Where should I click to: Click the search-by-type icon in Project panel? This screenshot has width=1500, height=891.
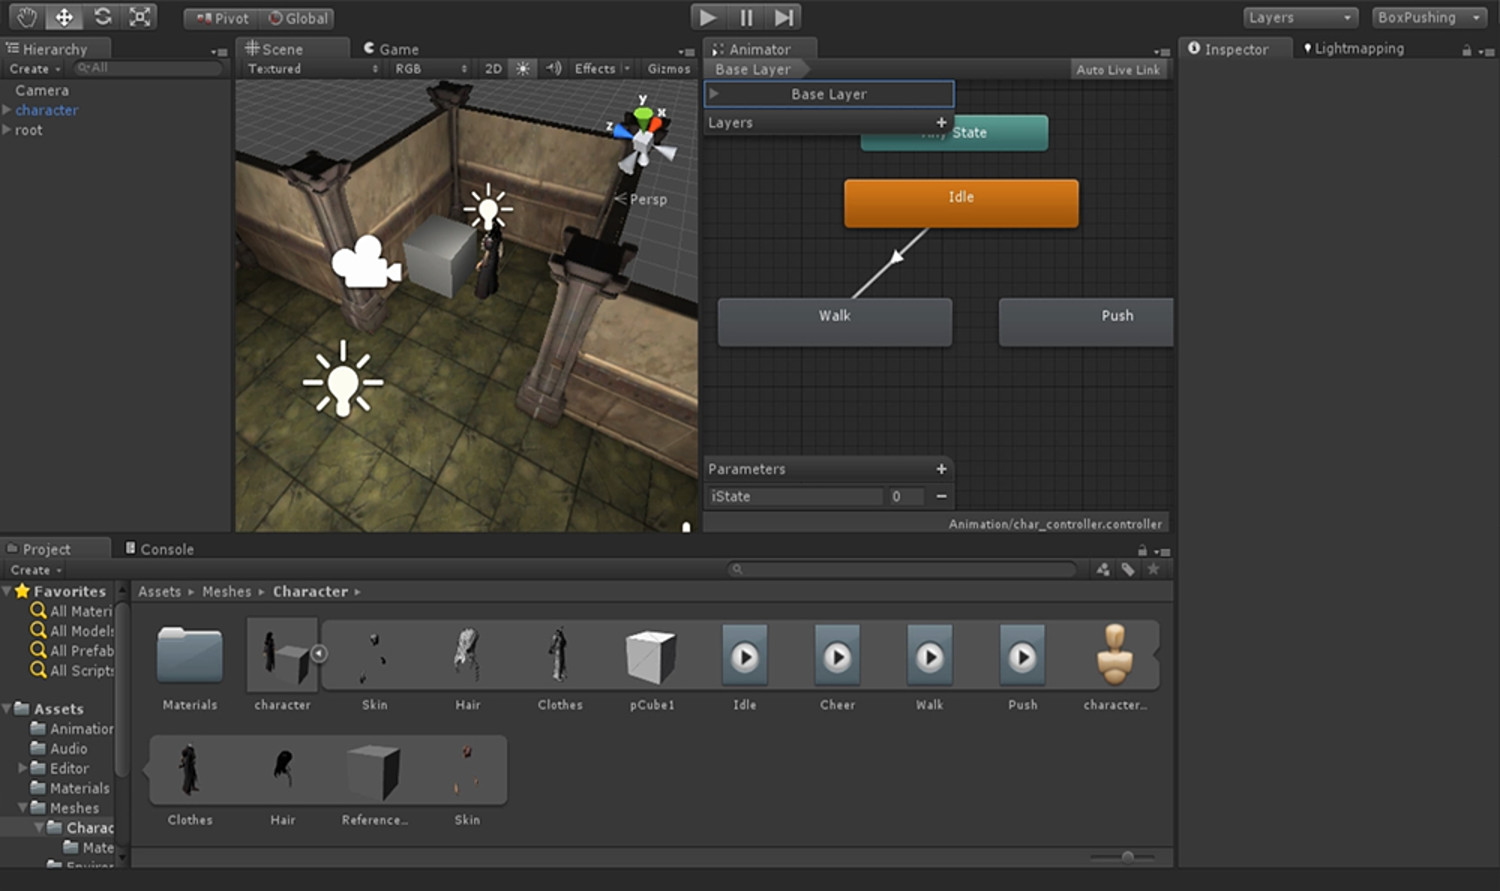1103,569
